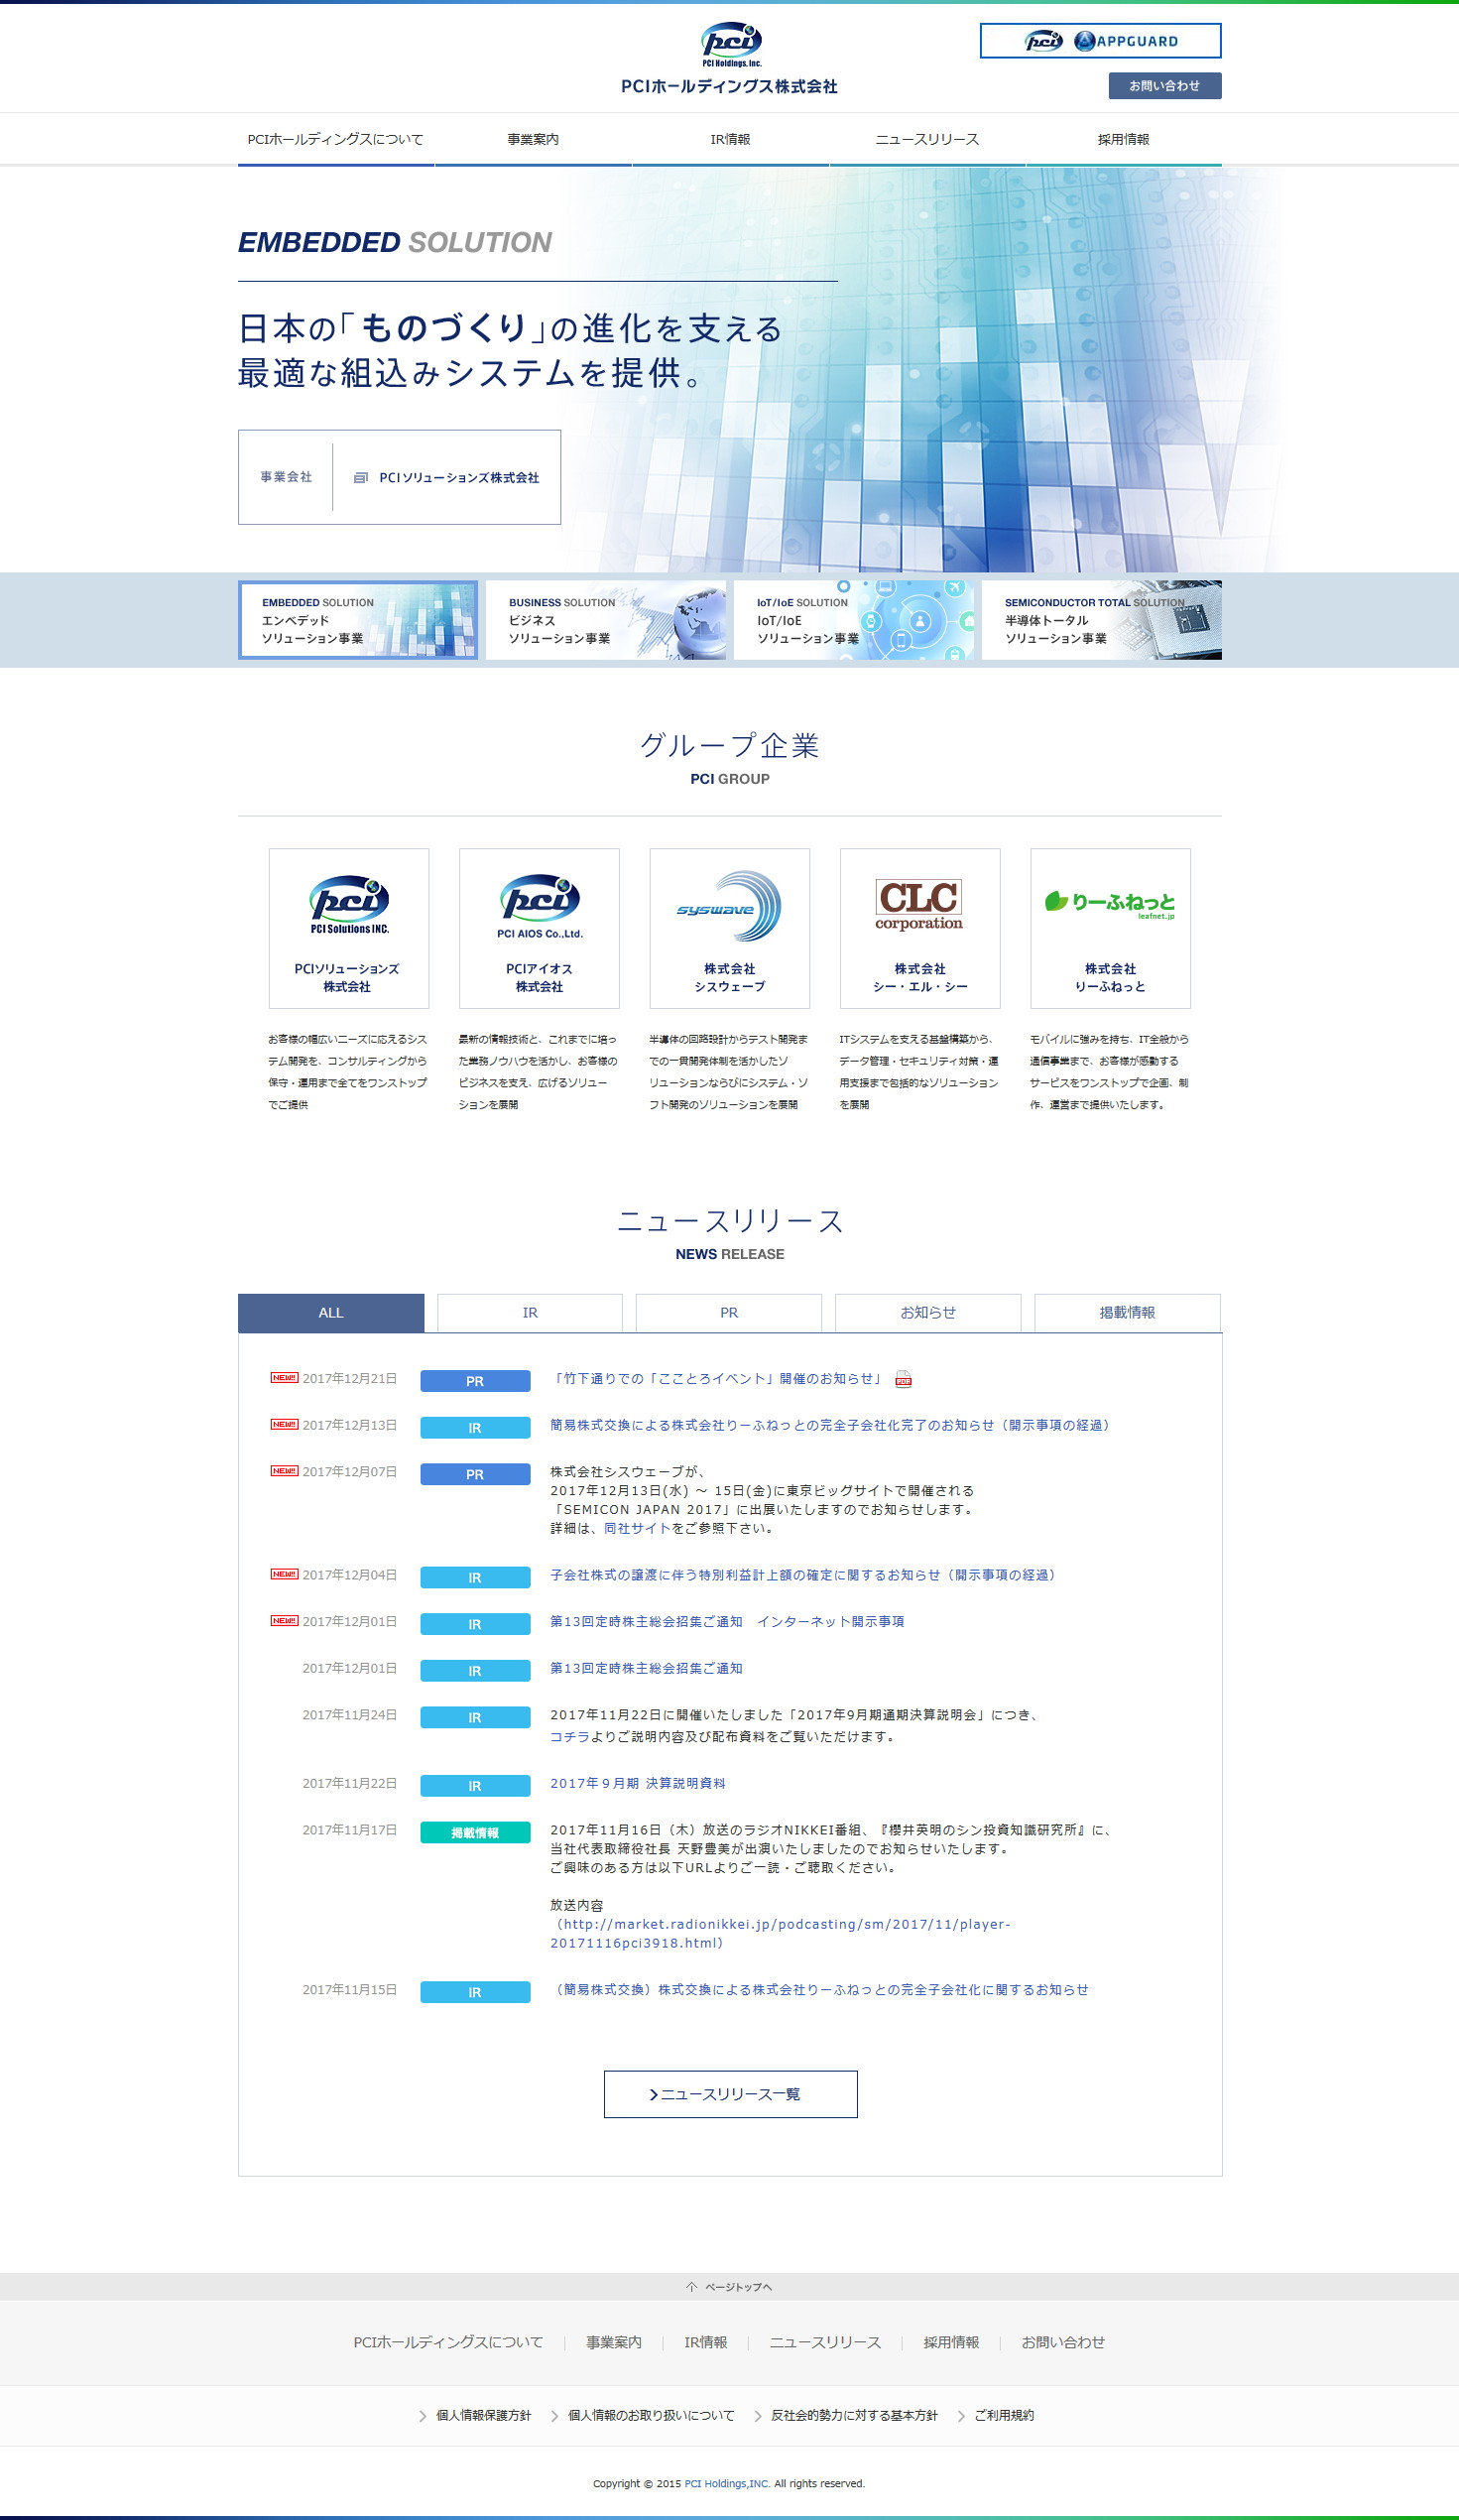
Task: Click the 掲載情報 label on 2017年11月17日
Action: pyautogui.click(x=475, y=1833)
